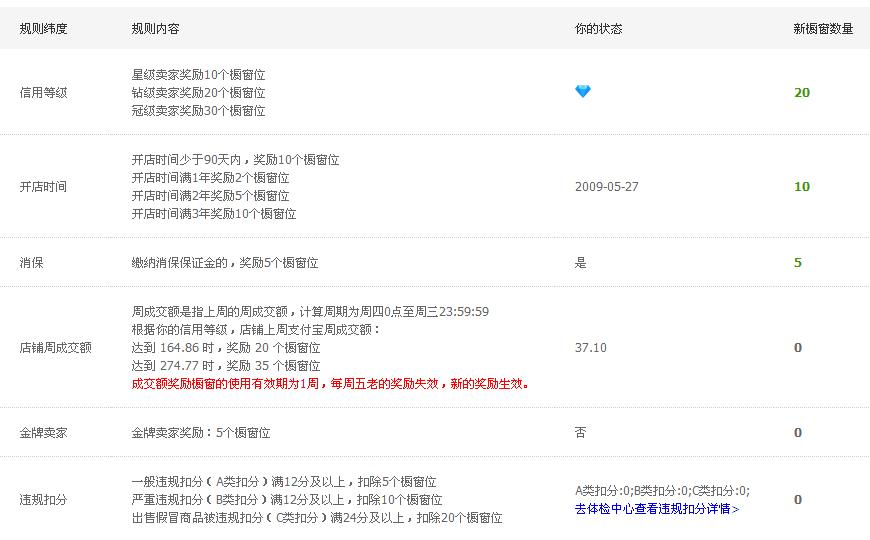870x540 pixels.
Task: Click the text 金牌卖家奖励：5个橱窗位
Action: click(201, 432)
